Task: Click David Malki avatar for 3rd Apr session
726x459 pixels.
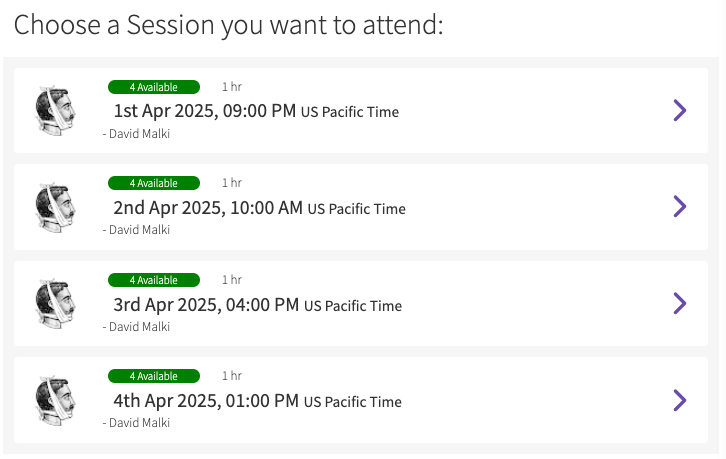Action: [56, 304]
